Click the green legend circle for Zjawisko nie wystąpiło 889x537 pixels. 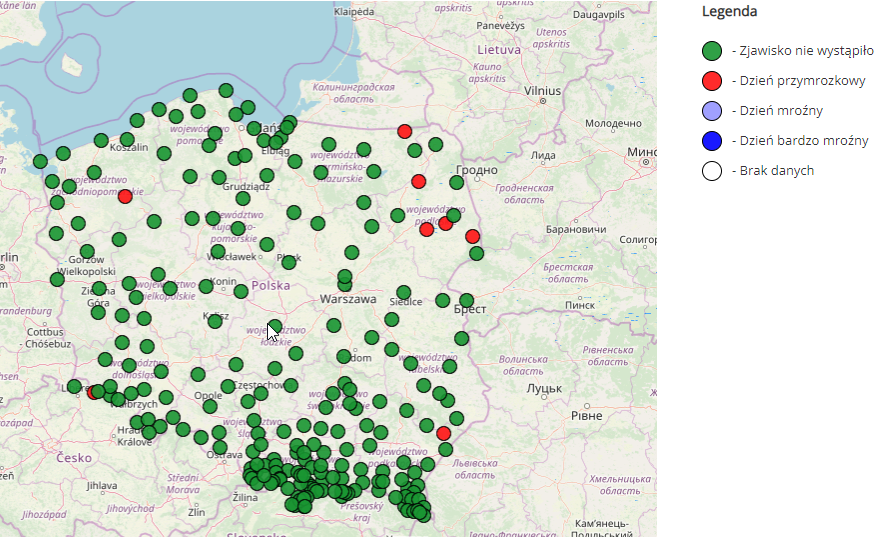pyautogui.click(x=712, y=51)
